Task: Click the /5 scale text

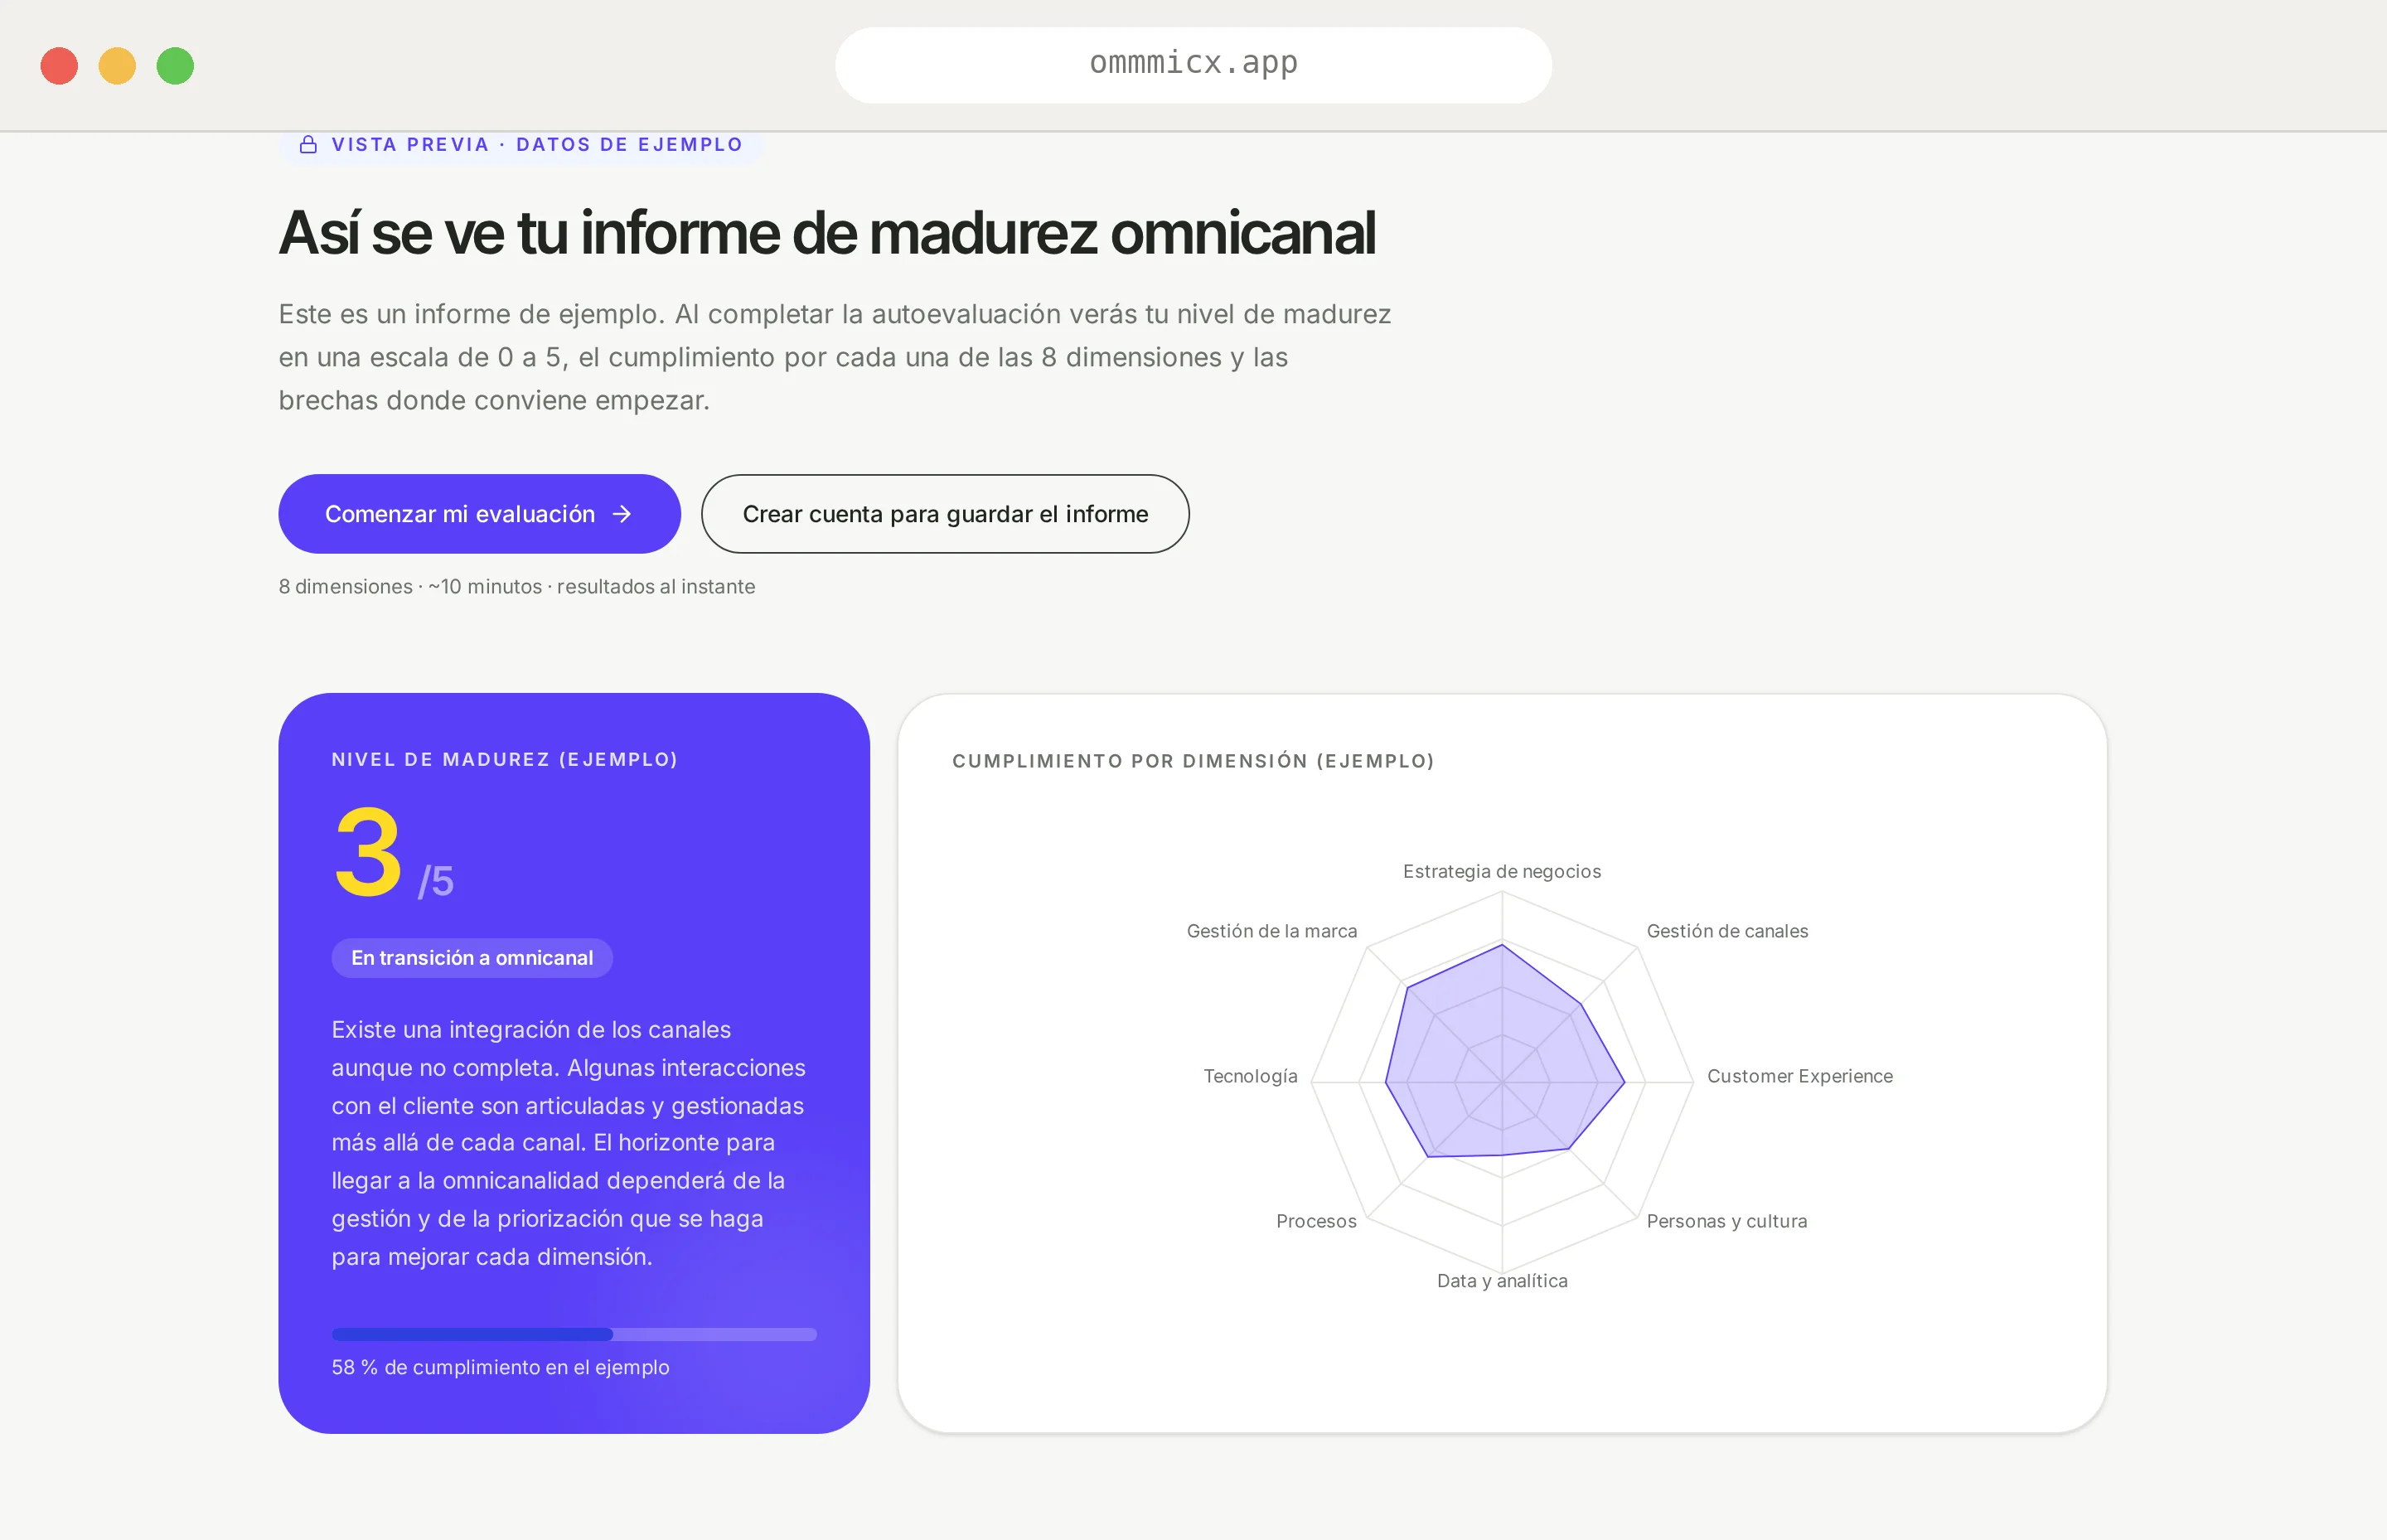Action: [x=436, y=882]
